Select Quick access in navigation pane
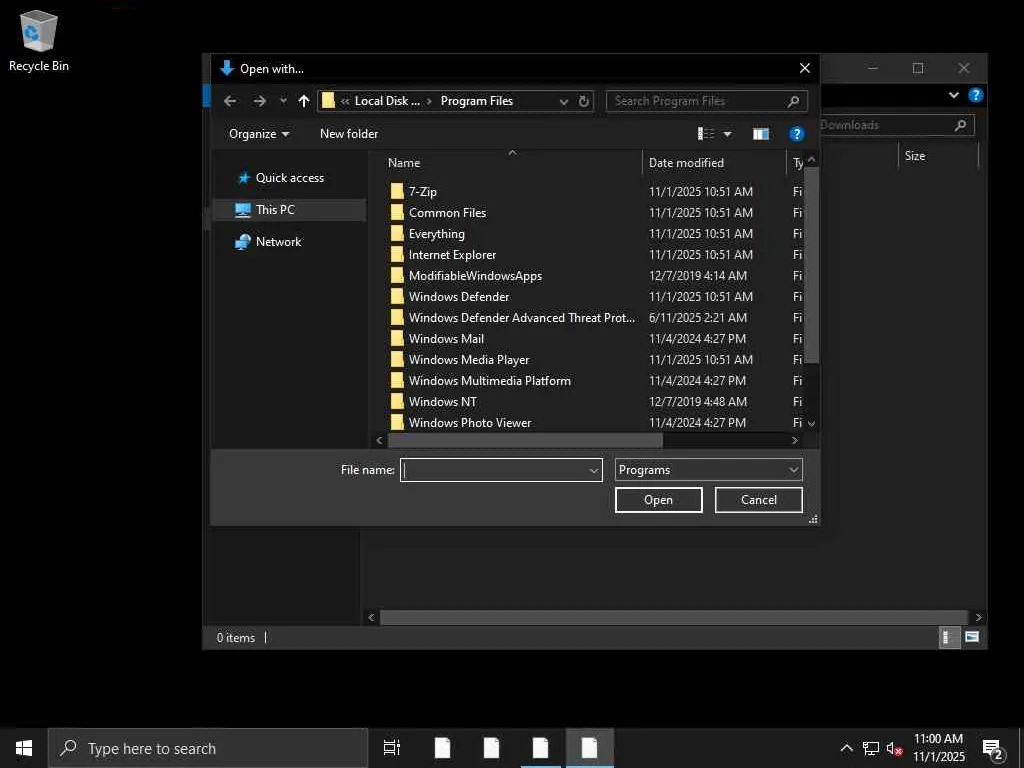Screen dimensions: 1024x768 [x=289, y=178]
